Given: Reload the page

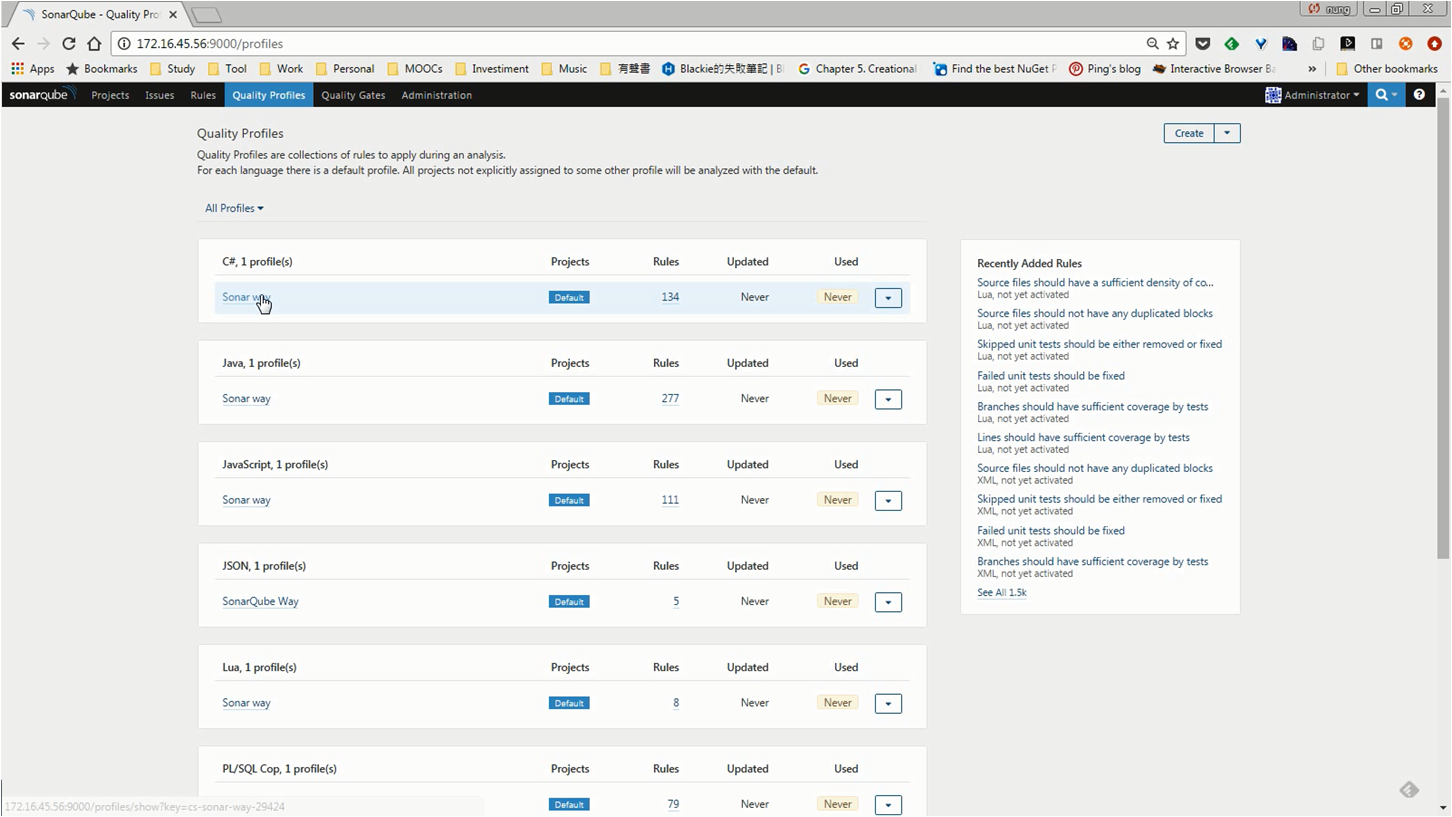Looking at the screenshot, I should pos(69,43).
